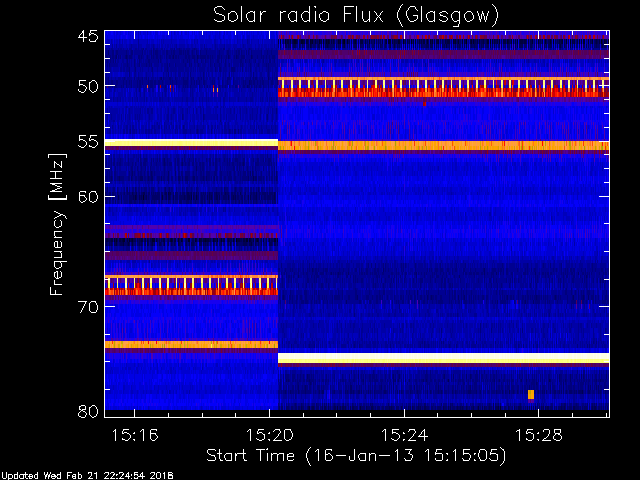Click the small red spot near 15:24 below 50 MHz
The width and height of the screenshot is (640, 480).
point(424,104)
